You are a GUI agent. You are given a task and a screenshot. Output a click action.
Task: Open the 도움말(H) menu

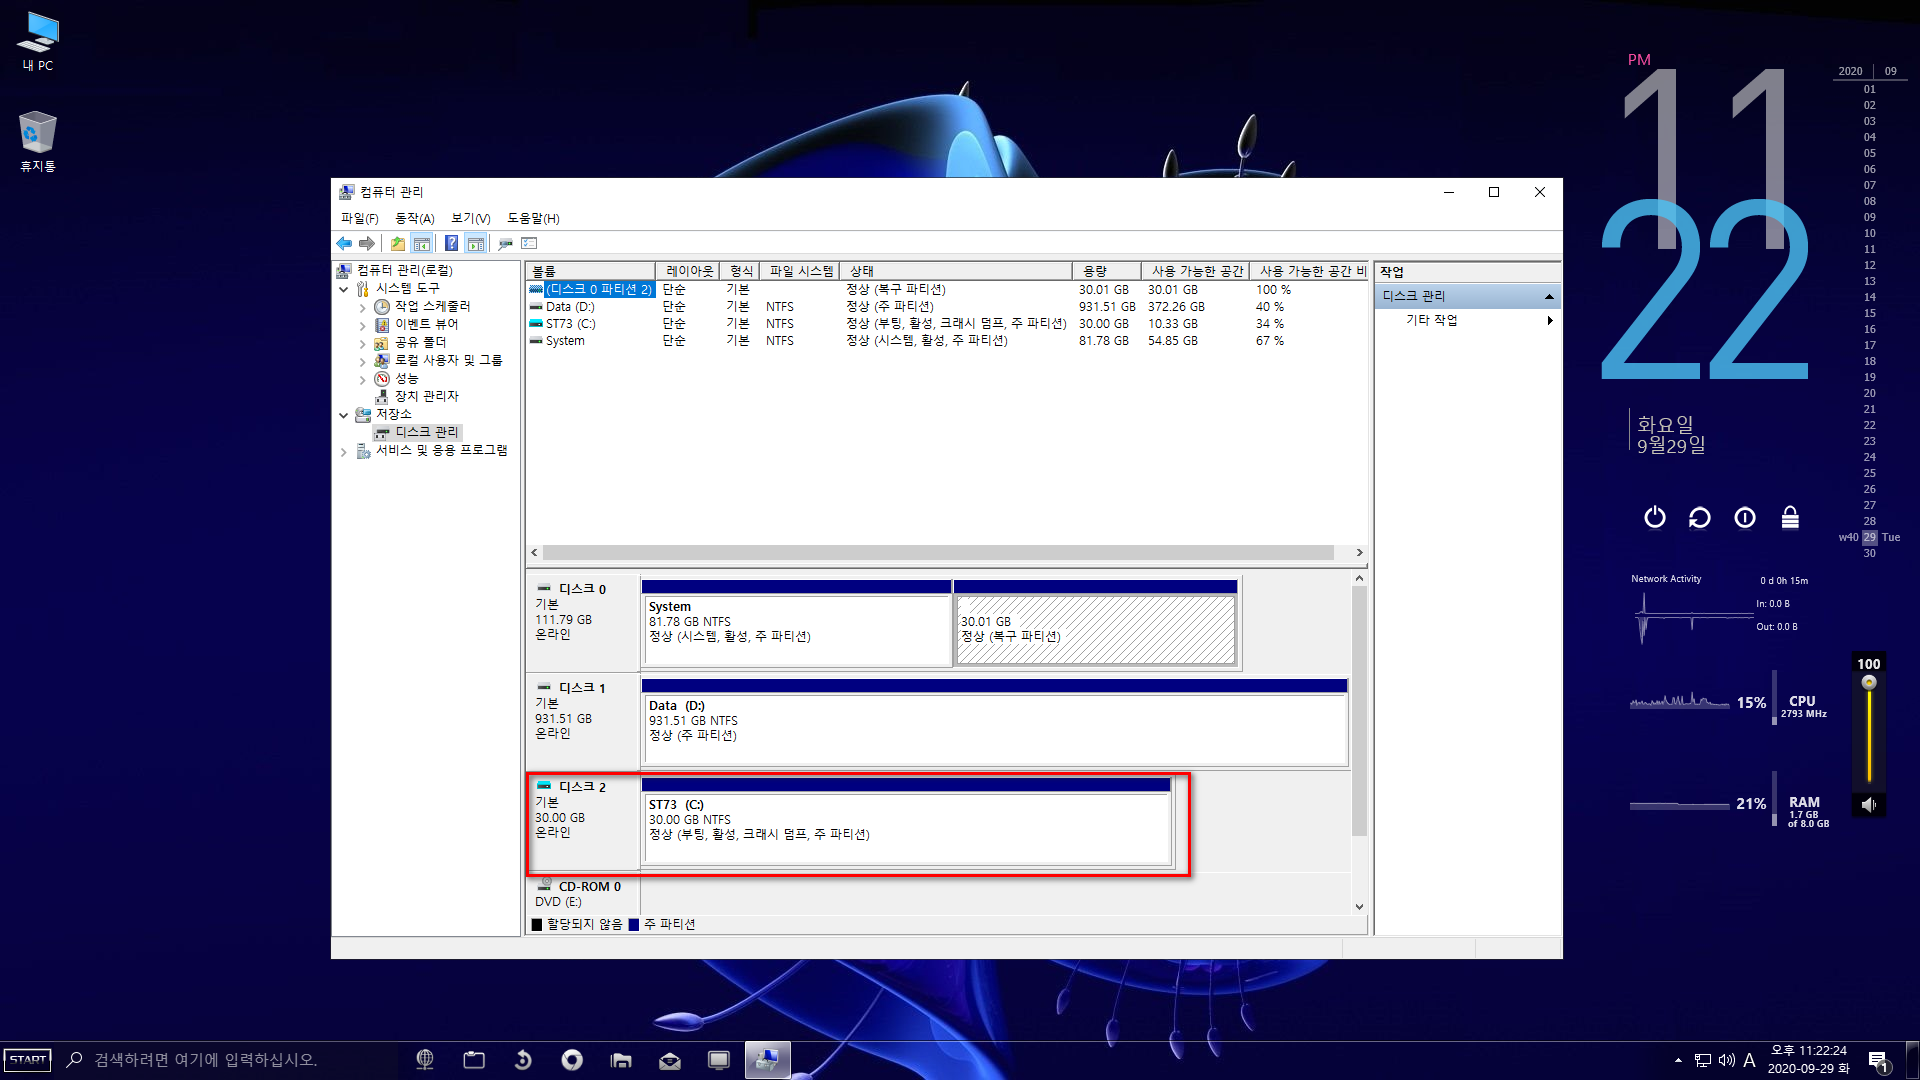click(533, 218)
